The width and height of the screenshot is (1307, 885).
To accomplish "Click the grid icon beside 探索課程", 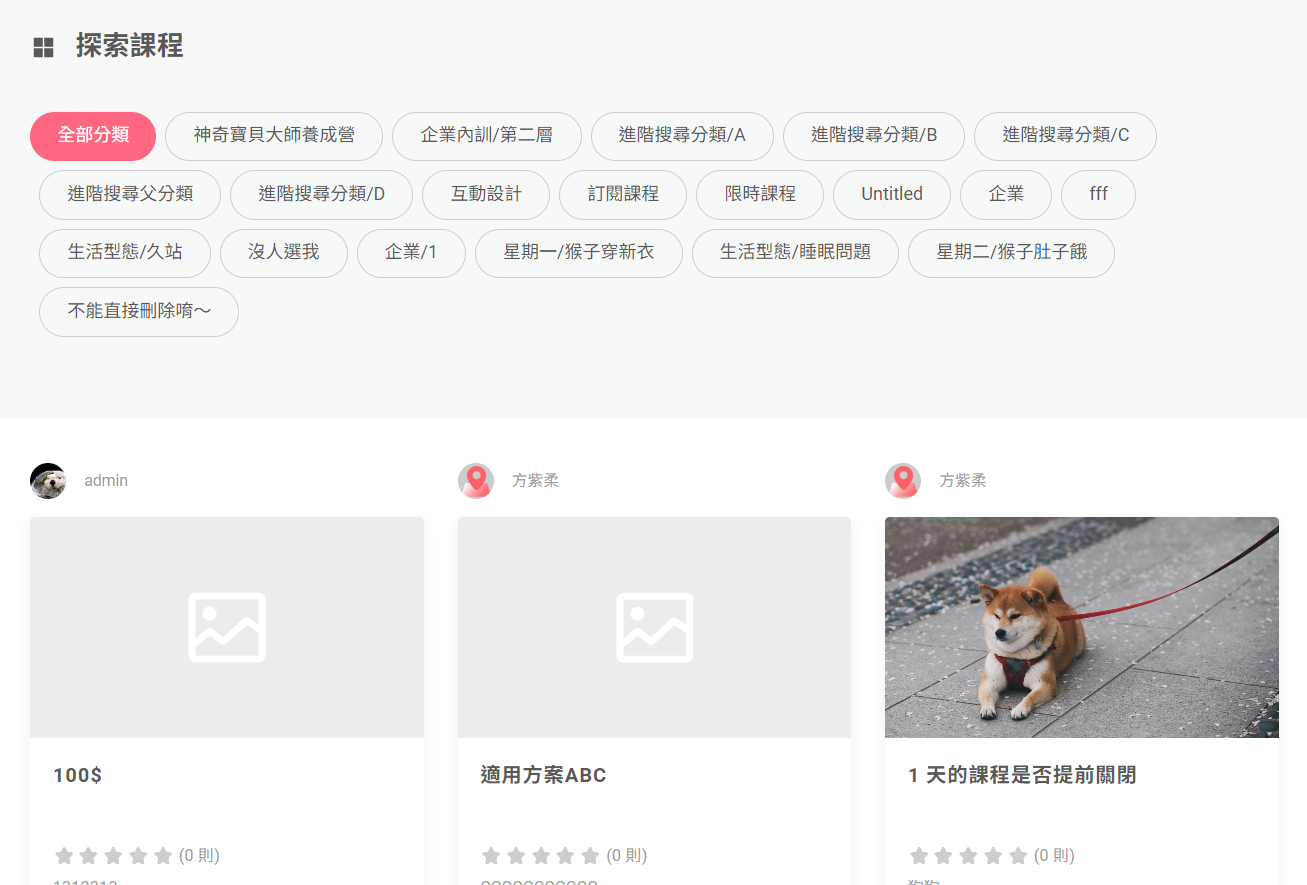I will click(43, 47).
